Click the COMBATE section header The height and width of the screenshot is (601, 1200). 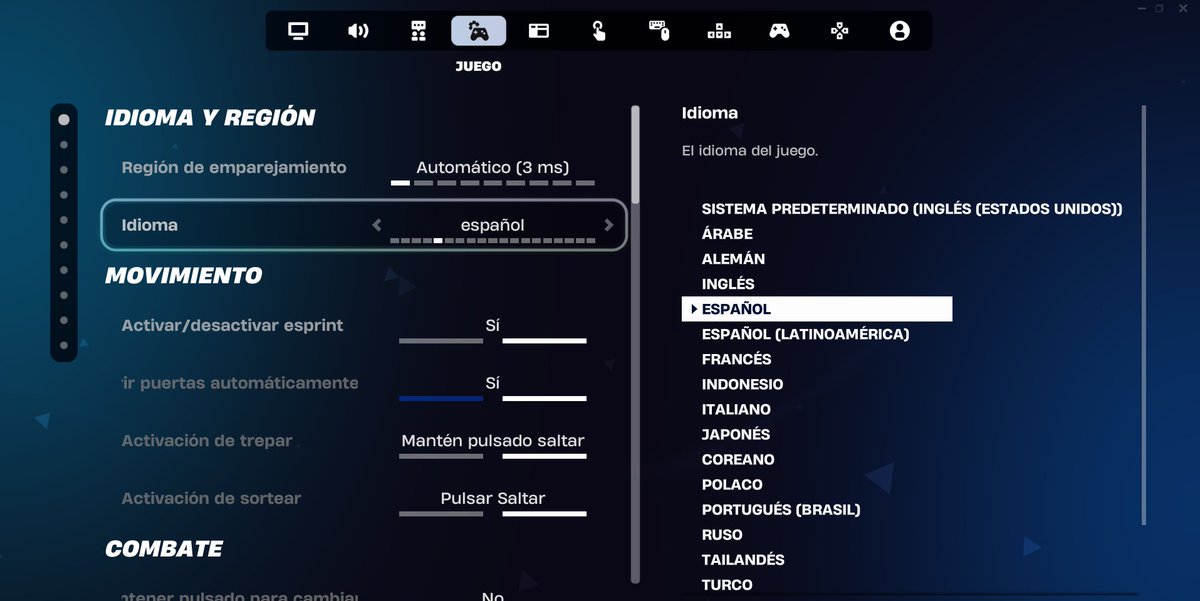[x=164, y=548]
